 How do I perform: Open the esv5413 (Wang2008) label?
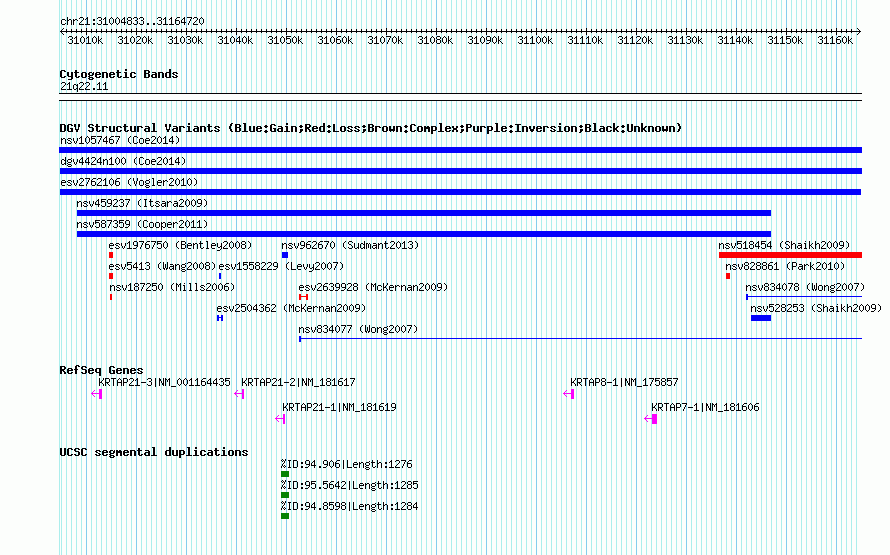coord(162,266)
